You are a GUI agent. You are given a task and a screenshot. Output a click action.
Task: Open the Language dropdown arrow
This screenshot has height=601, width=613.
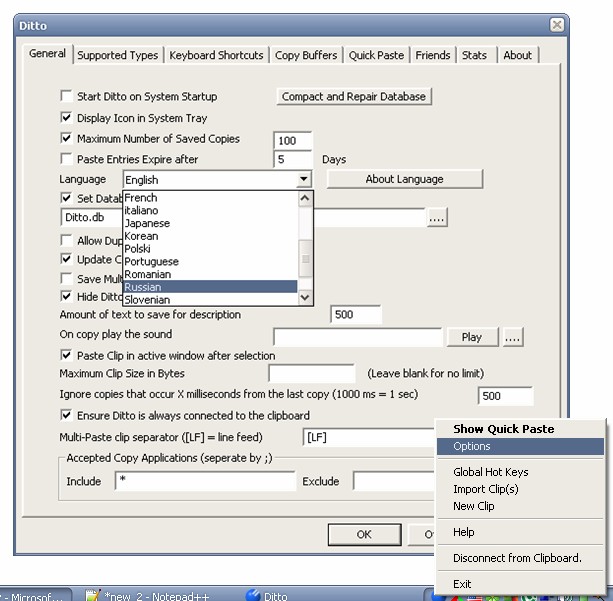coord(304,179)
